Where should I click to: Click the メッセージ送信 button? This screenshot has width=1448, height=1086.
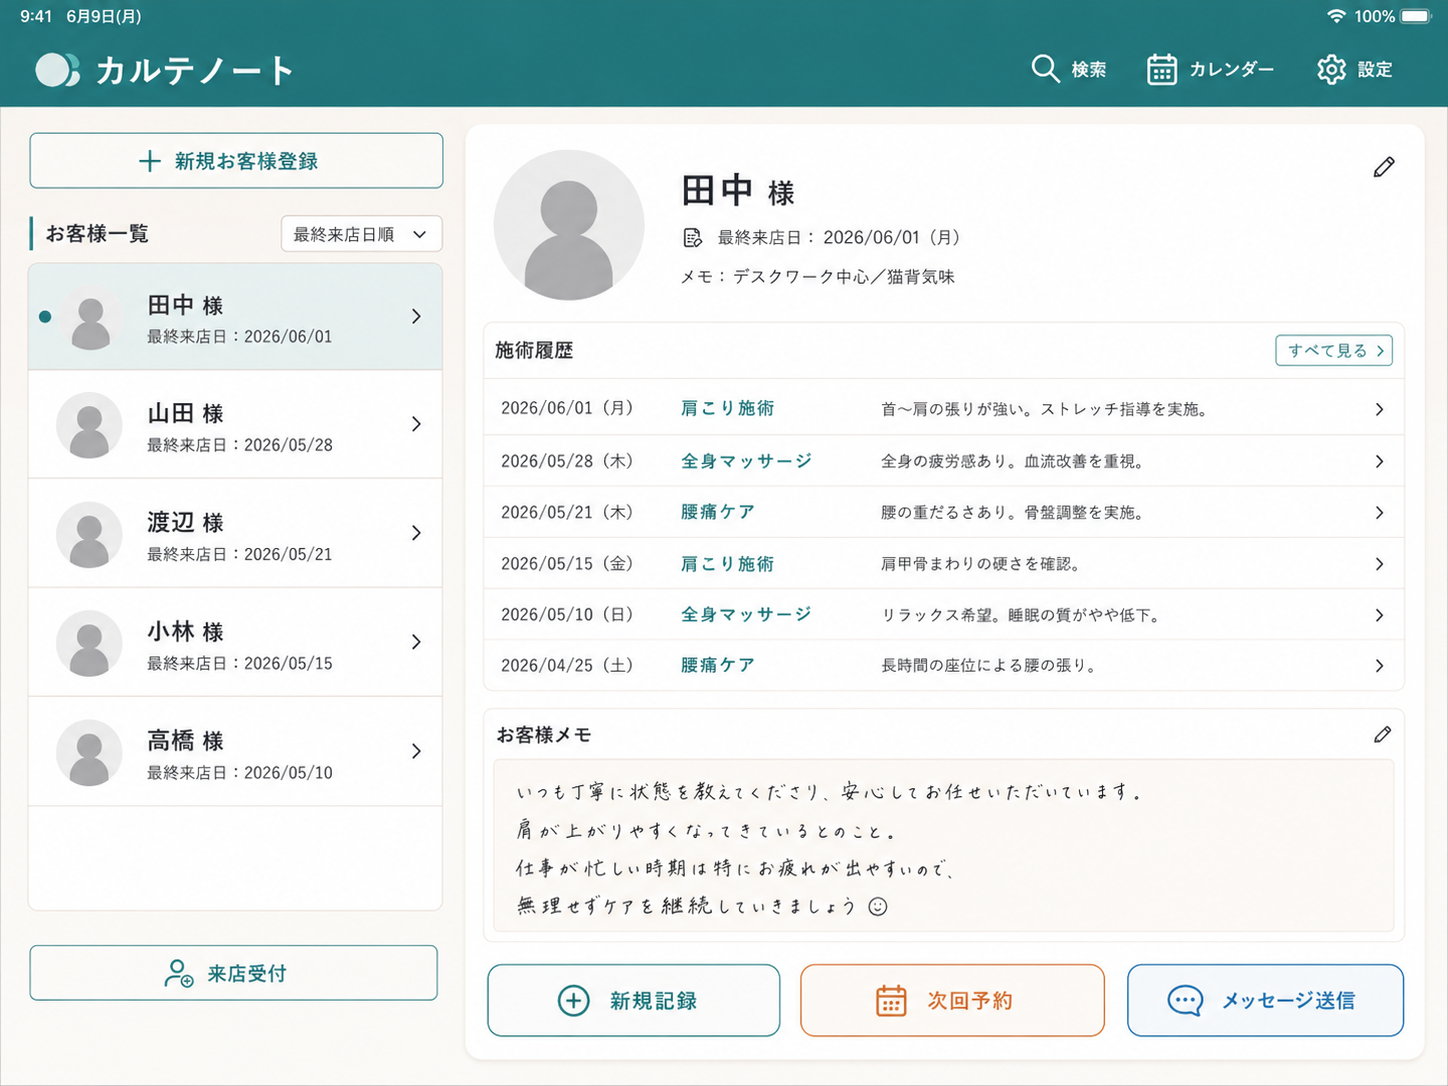pos(1265,1000)
